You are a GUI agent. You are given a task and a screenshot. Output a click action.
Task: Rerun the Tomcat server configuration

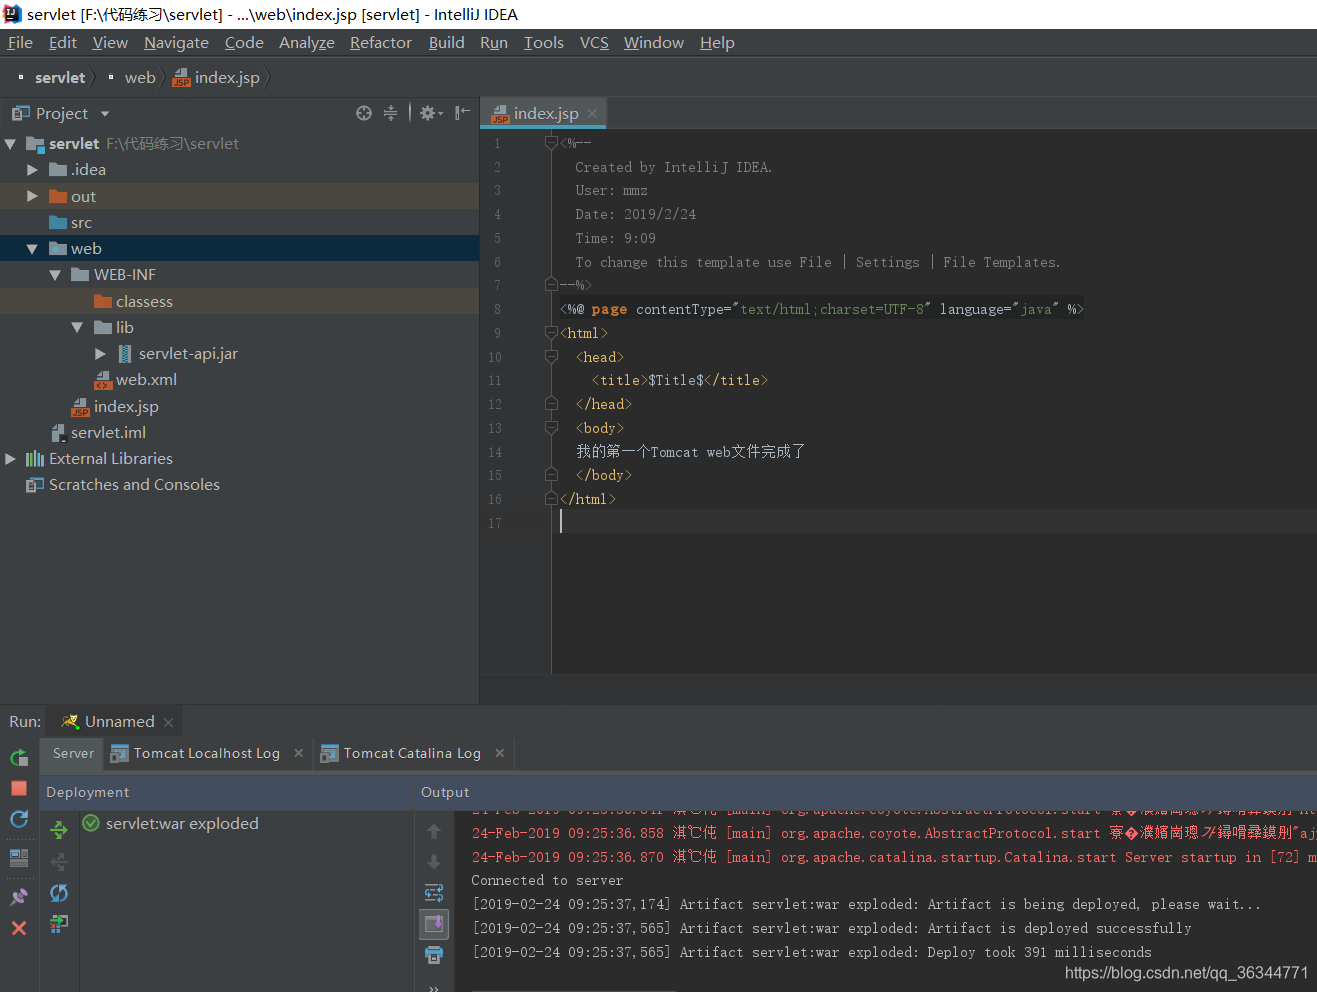click(x=19, y=758)
